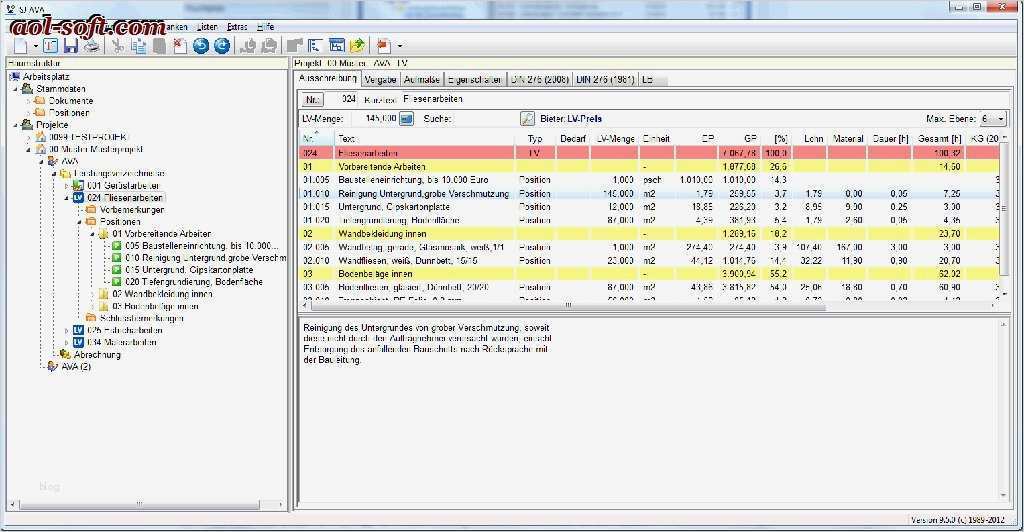This screenshot has height=532, width=1024.
Task: Collapse the 024 Fliesenarbeiten node
Action: (x=67, y=198)
